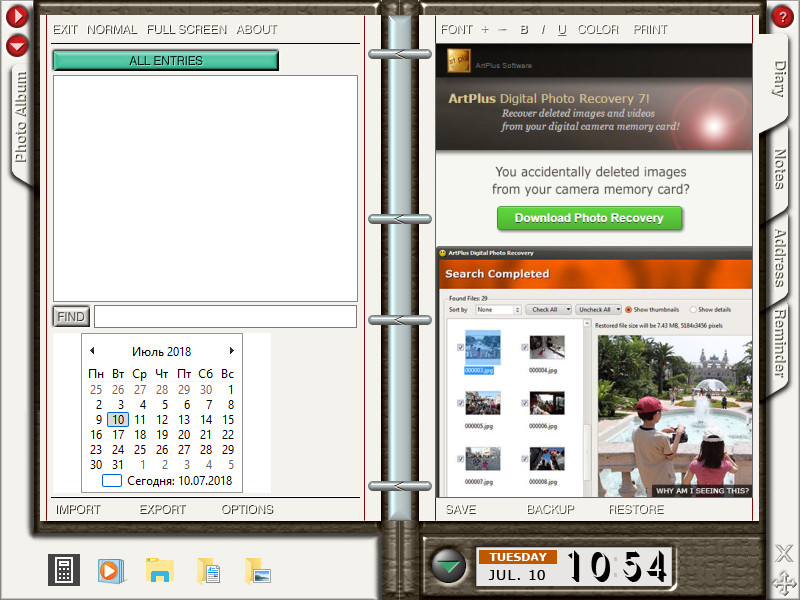Open OPTIONS
The height and width of the screenshot is (600, 800).
[x=247, y=510]
